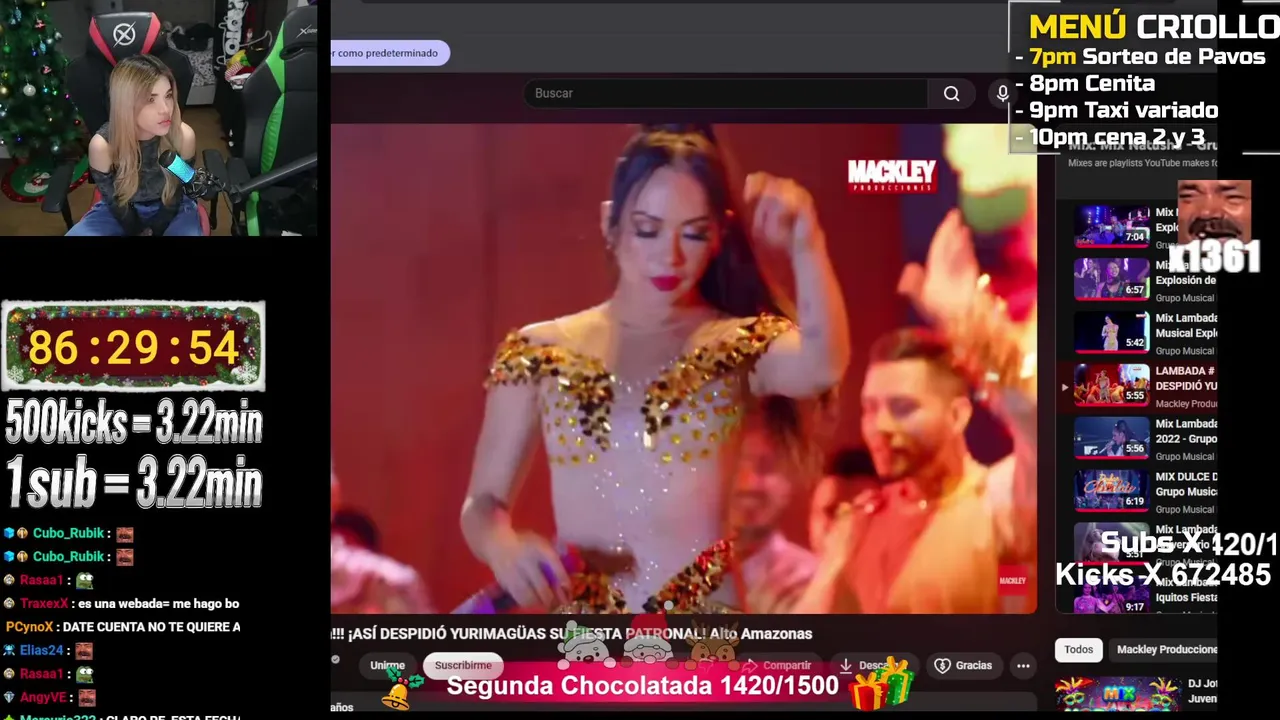
Task: Click the AngyVE username in chat
Action: point(44,697)
